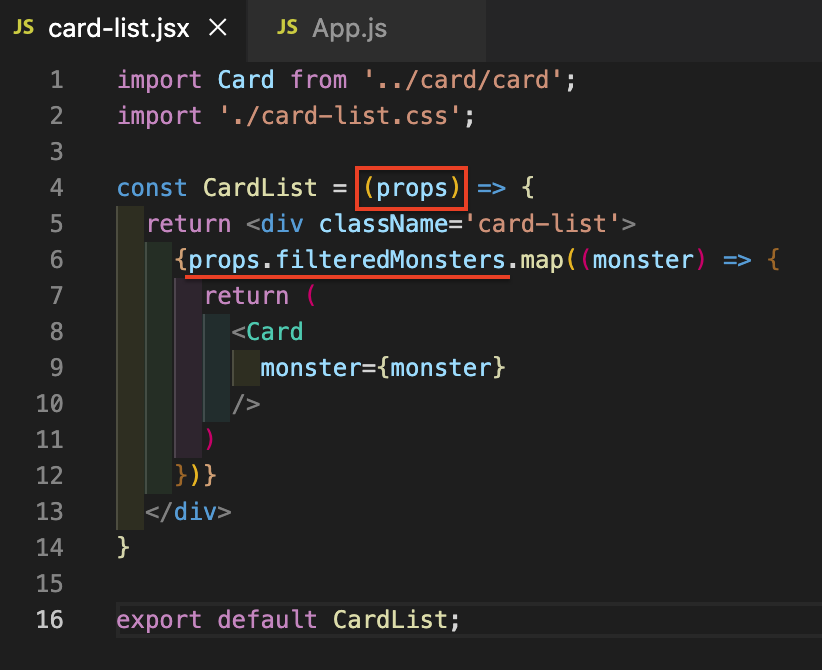Click the '}' closing brace on line 14
The width and height of the screenshot is (822, 670).
point(123,548)
